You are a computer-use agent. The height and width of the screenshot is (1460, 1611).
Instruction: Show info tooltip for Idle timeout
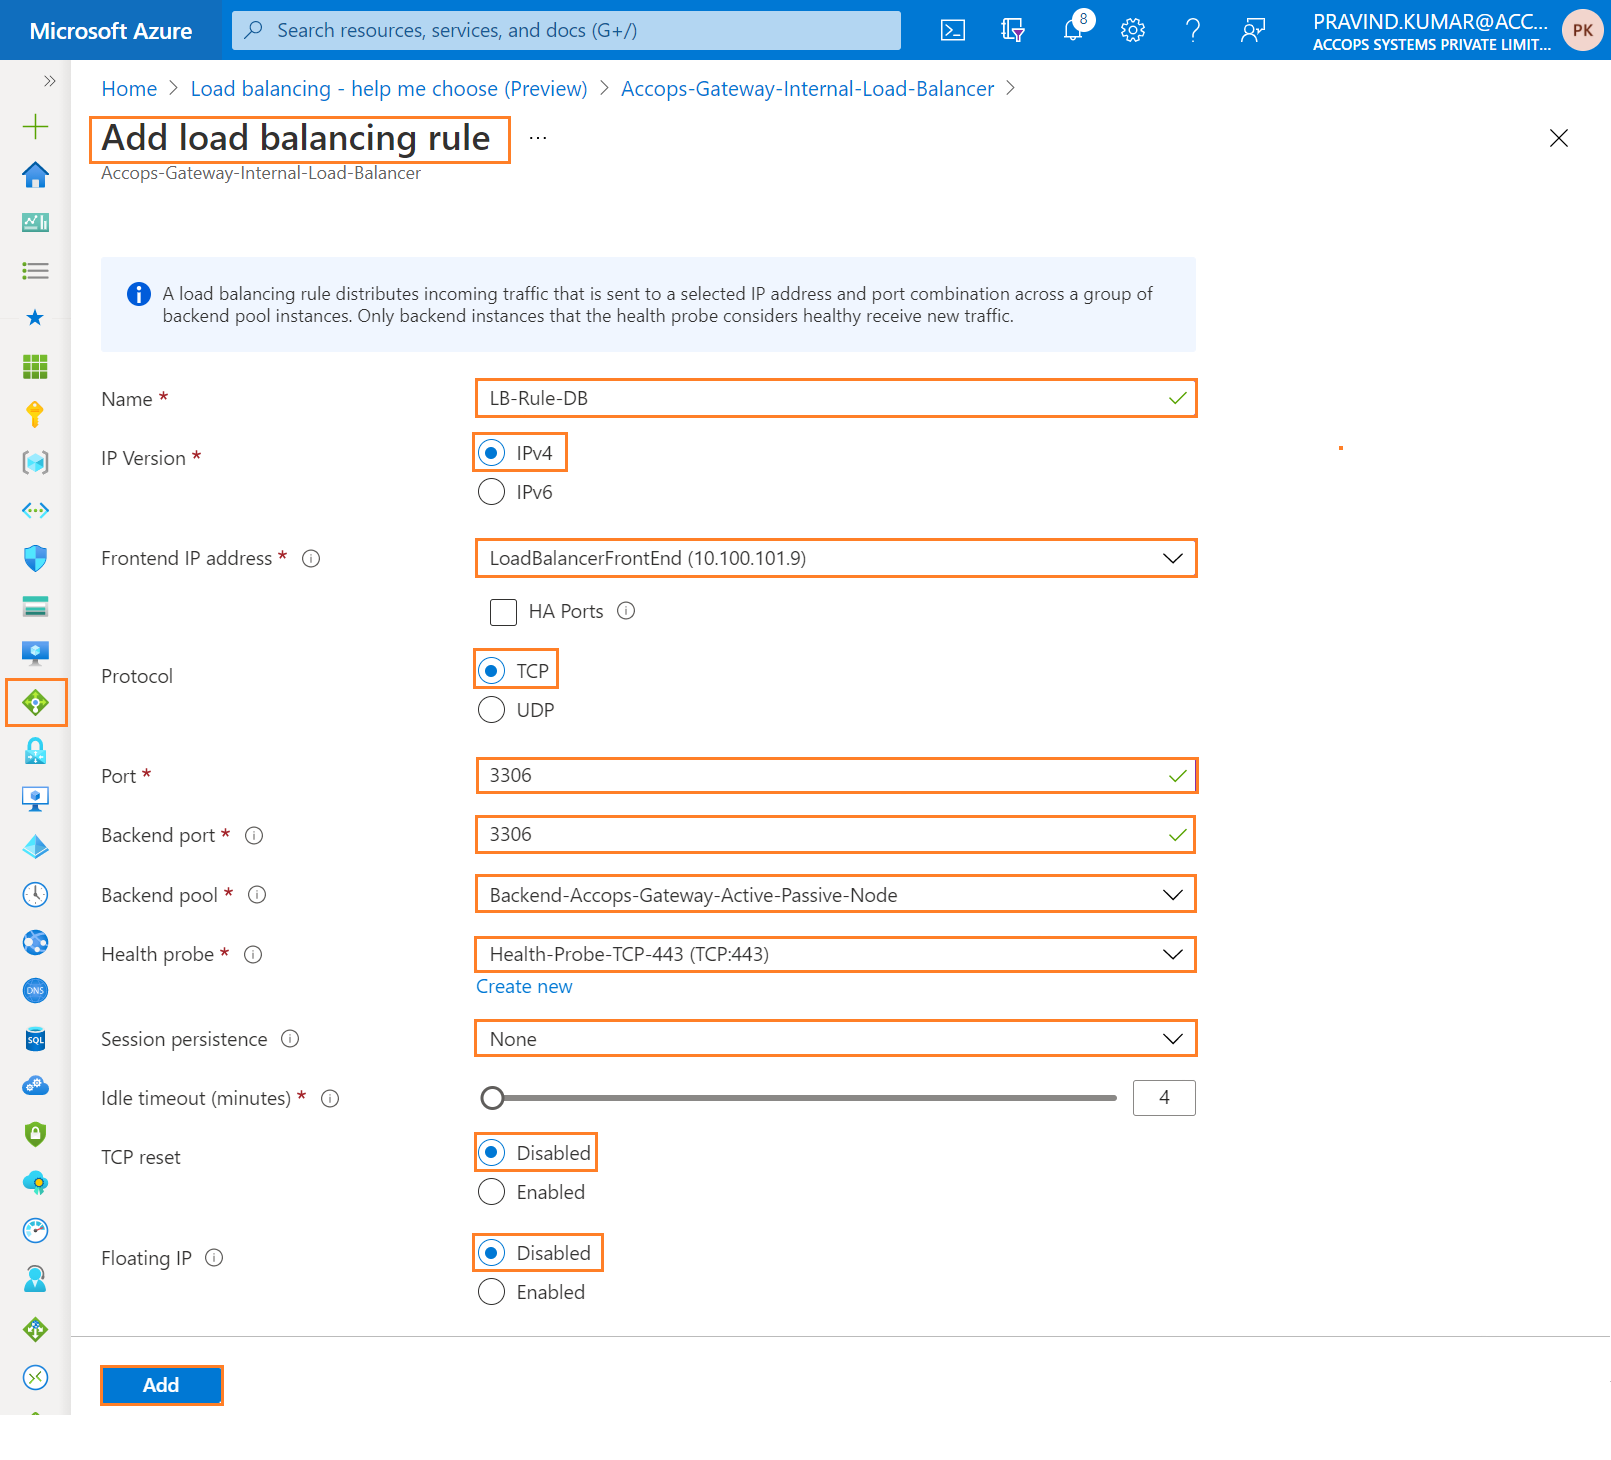pos(330,1098)
